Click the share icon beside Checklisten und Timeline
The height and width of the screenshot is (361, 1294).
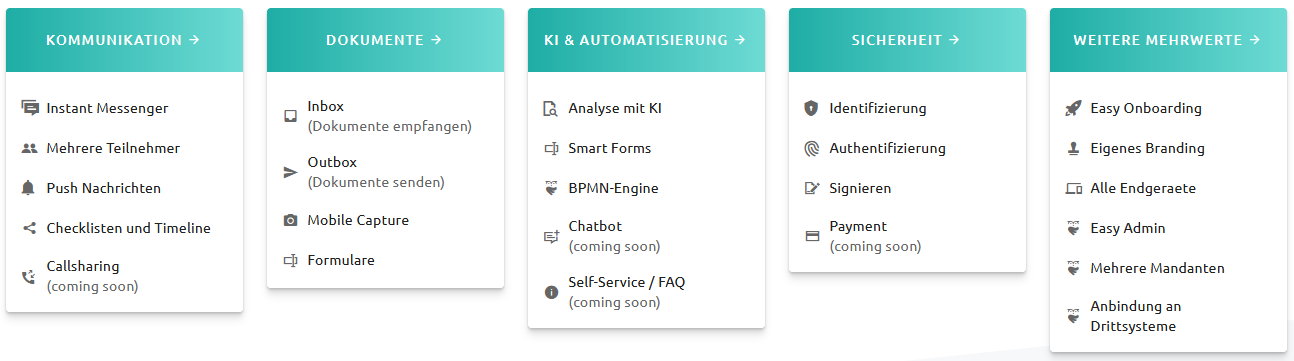pos(30,228)
